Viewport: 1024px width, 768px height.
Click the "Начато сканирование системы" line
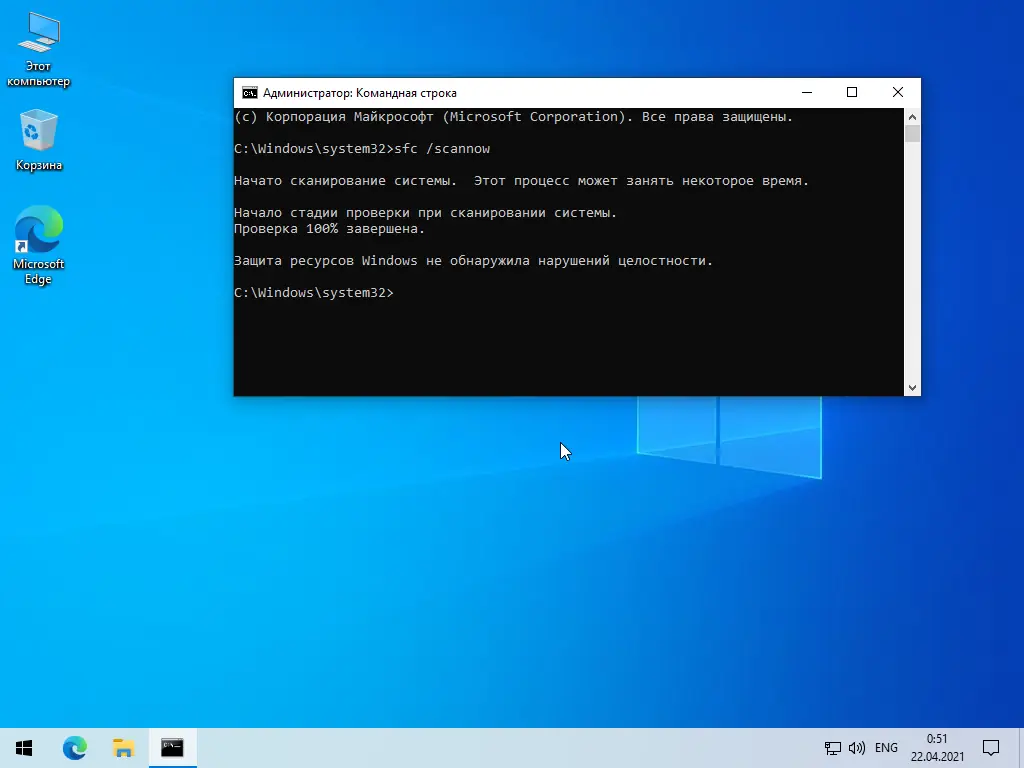pos(521,181)
